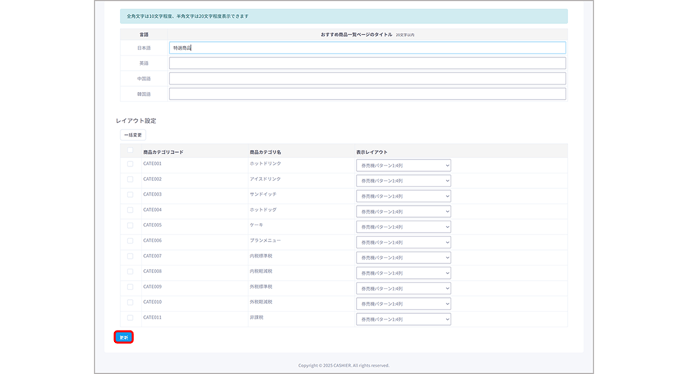This screenshot has width=688, height=374.
Task: Click the code cell CATE002
Action: [152, 179]
